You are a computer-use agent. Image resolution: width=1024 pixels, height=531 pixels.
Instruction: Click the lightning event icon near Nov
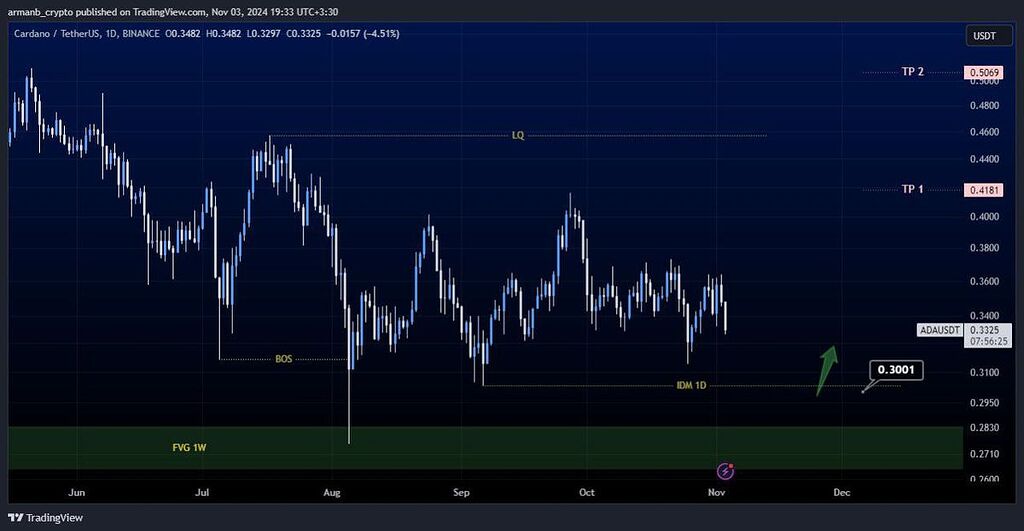point(727,470)
